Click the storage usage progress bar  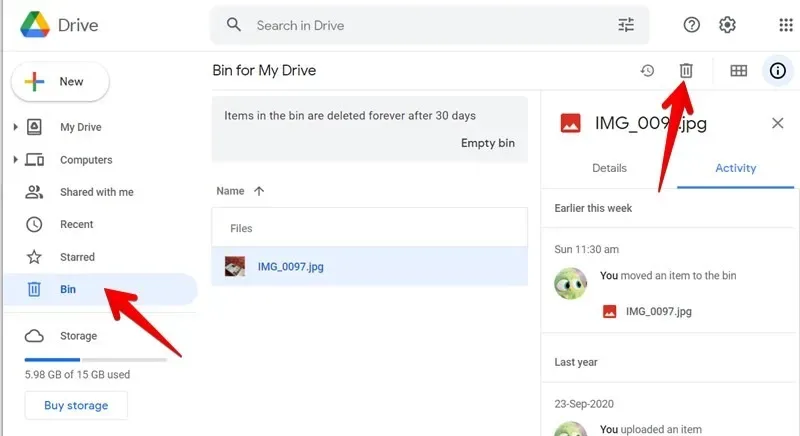point(95,360)
